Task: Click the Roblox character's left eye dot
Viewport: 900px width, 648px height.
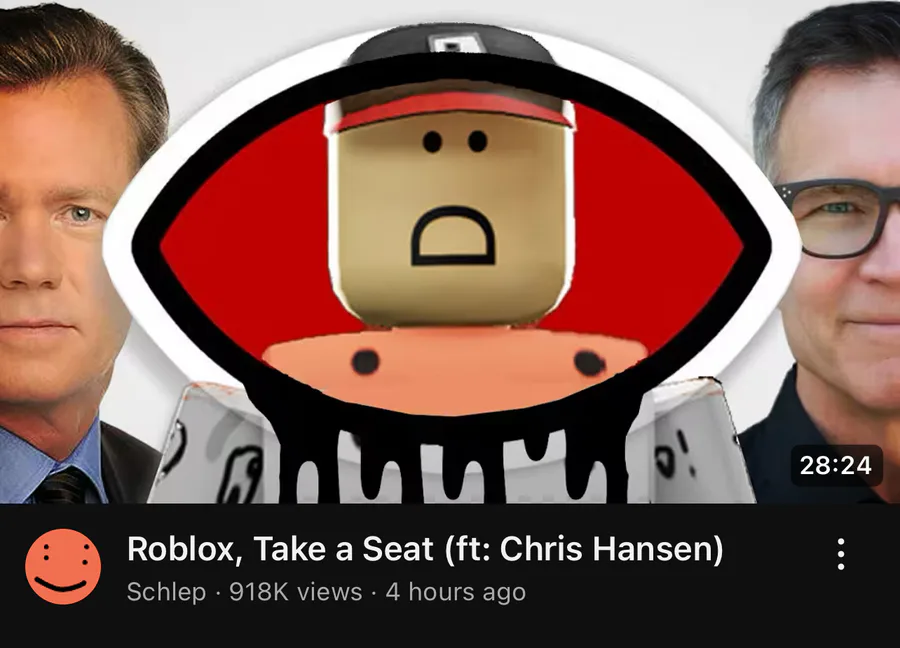Action: 432,141
